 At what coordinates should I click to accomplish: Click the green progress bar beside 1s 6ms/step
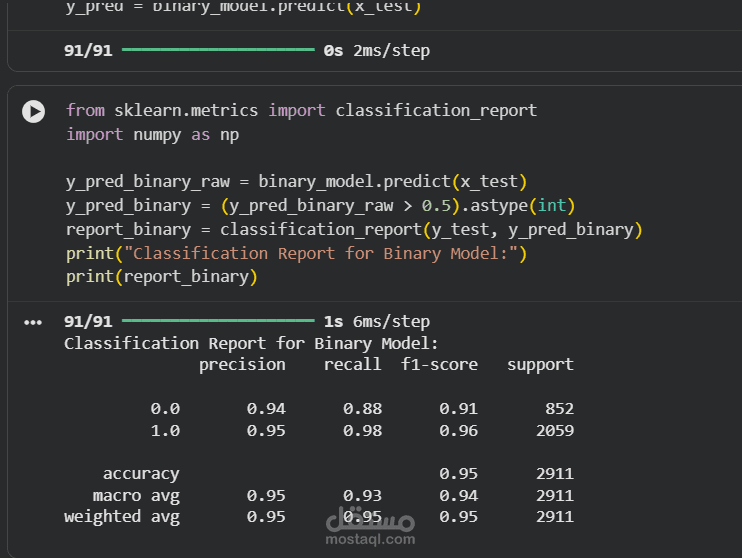[x=218, y=321]
